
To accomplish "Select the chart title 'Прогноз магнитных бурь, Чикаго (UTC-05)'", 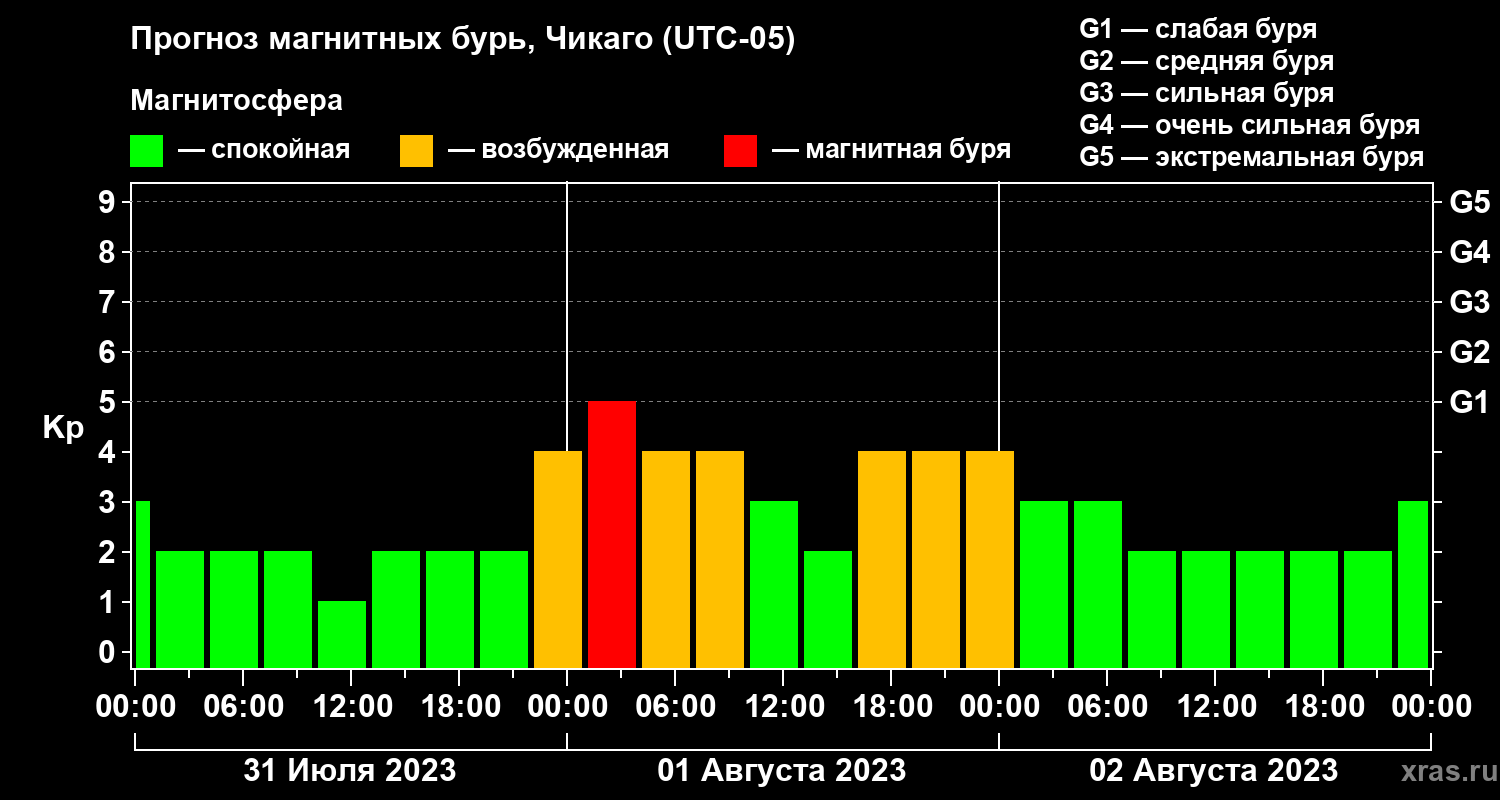I will pos(463,41).
